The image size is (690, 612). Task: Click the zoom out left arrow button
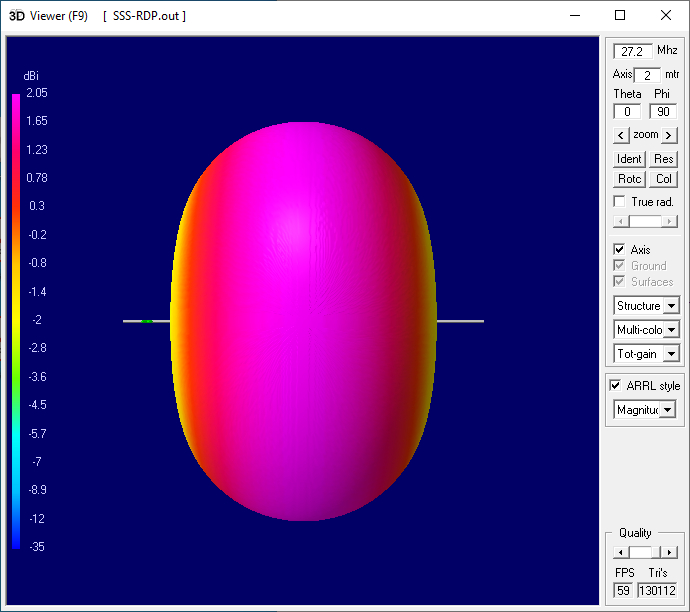pos(620,135)
